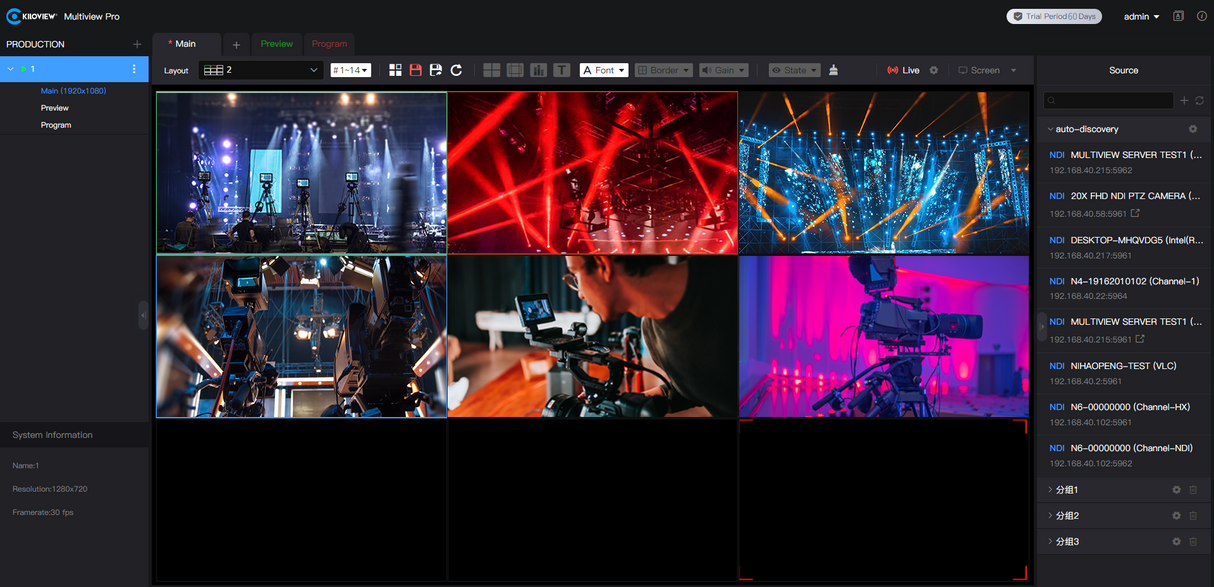Click the Source search input field
Viewport: 1214px width, 587px height.
click(1108, 101)
